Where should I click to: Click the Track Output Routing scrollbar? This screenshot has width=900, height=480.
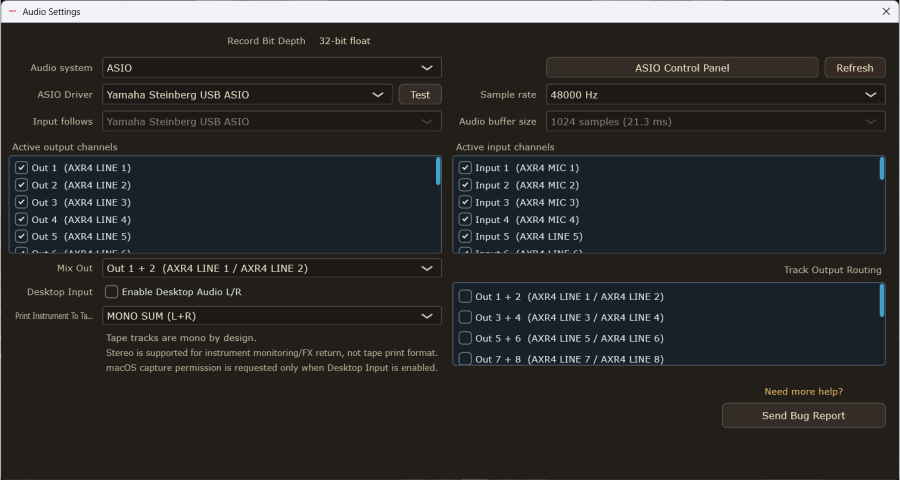(882, 300)
